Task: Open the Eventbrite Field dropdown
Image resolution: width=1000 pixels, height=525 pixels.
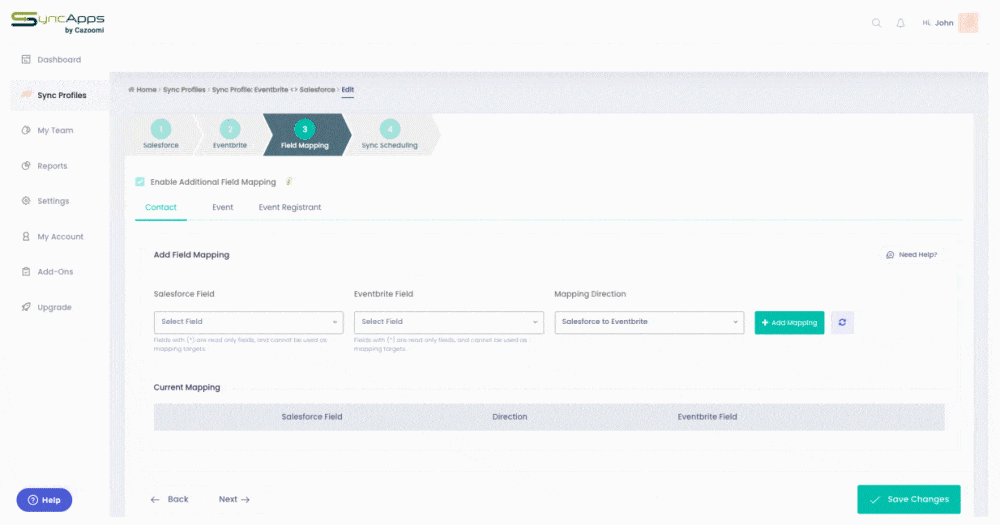Action: [x=449, y=322]
